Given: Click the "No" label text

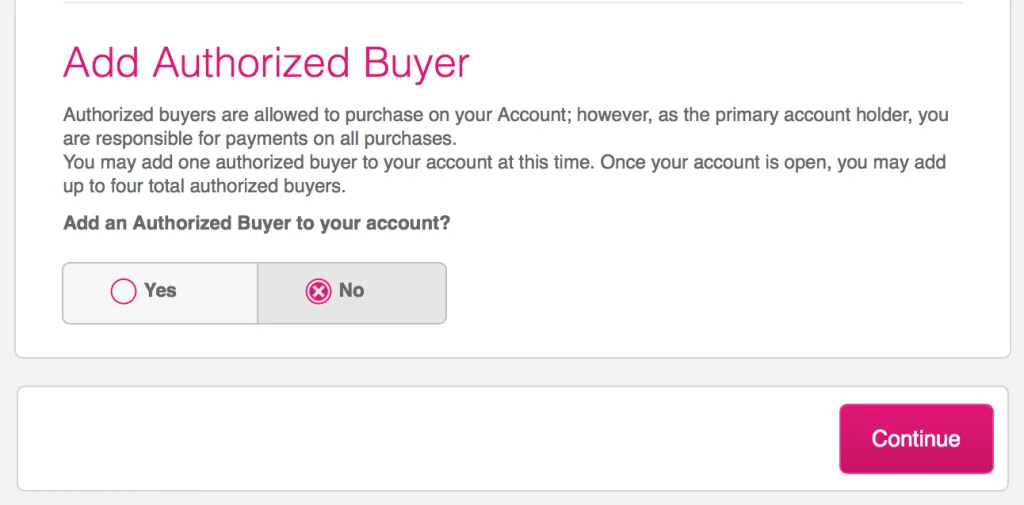Looking at the screenshot, I should (351, 291).
